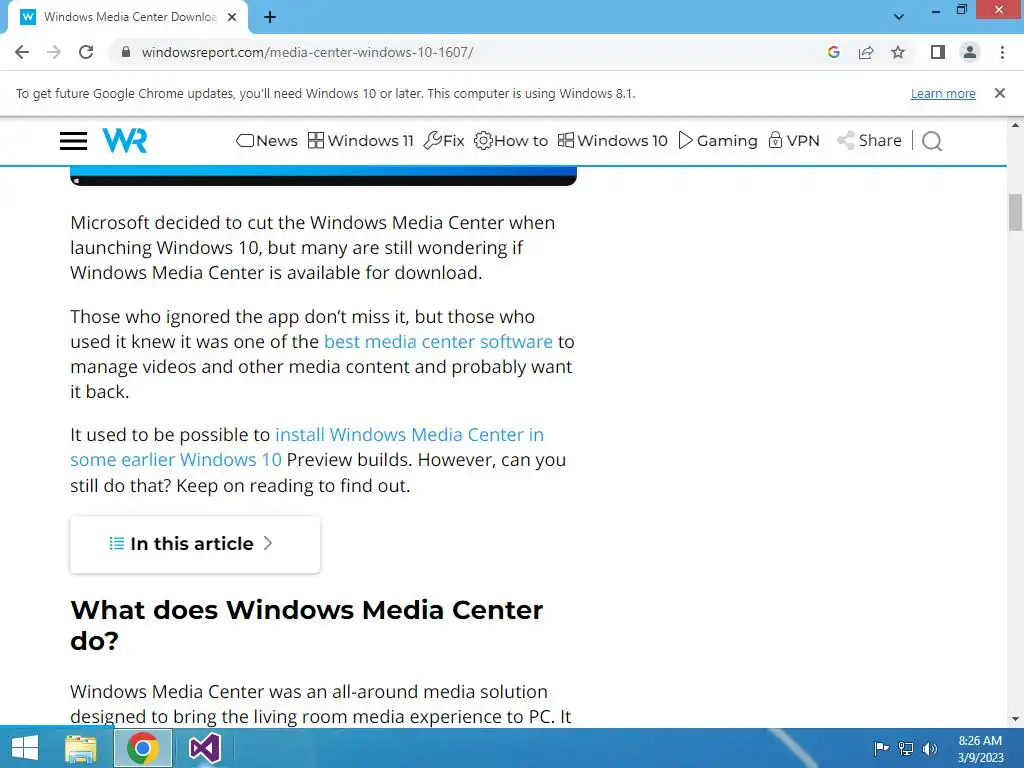Open the Action Center flag icon
The image size is (1024, 768).
881,748
